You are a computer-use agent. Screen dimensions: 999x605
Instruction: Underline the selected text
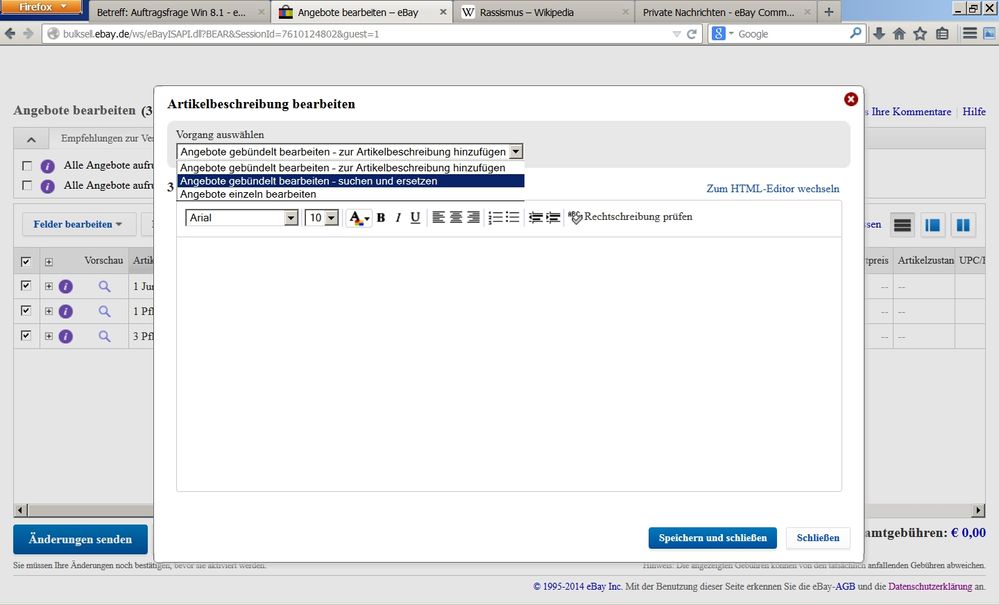point(415,218)
